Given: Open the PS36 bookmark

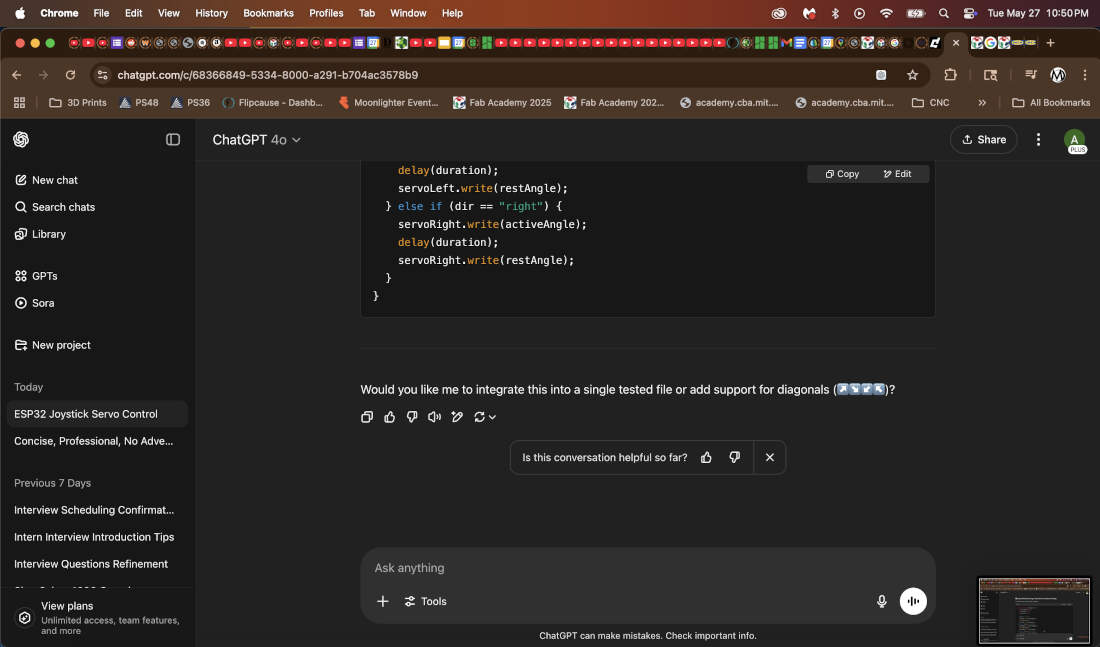Looking at the screenshot, I should [x=190, y=102].
